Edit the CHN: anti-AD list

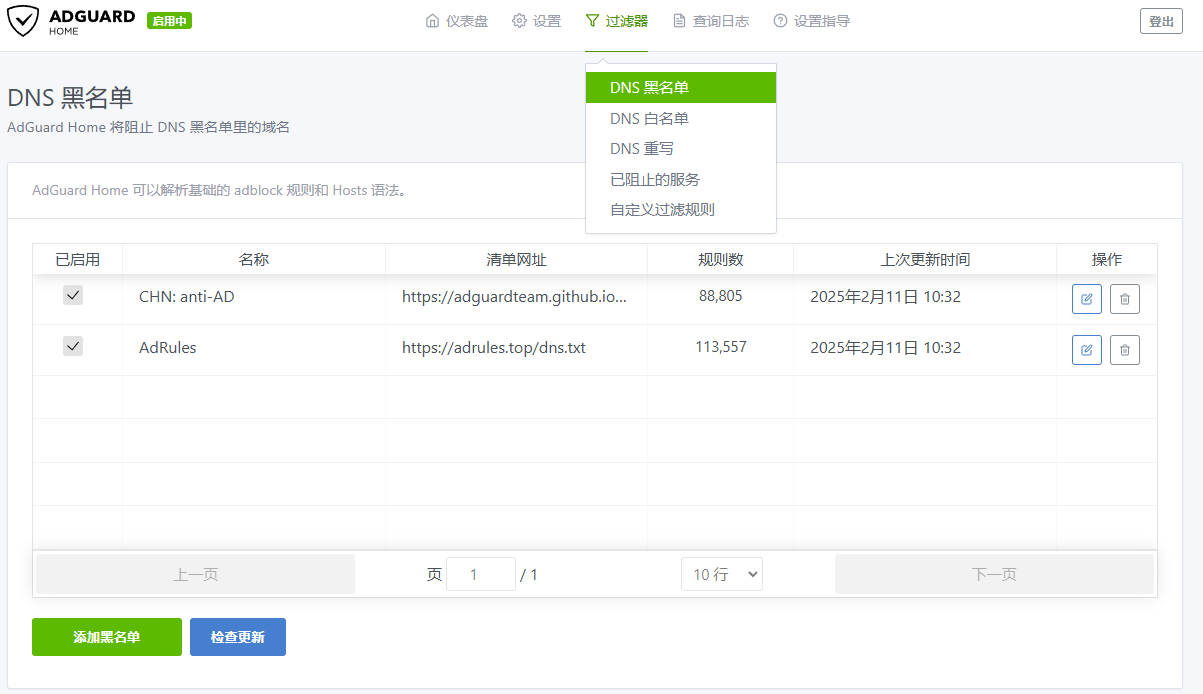1087,299
